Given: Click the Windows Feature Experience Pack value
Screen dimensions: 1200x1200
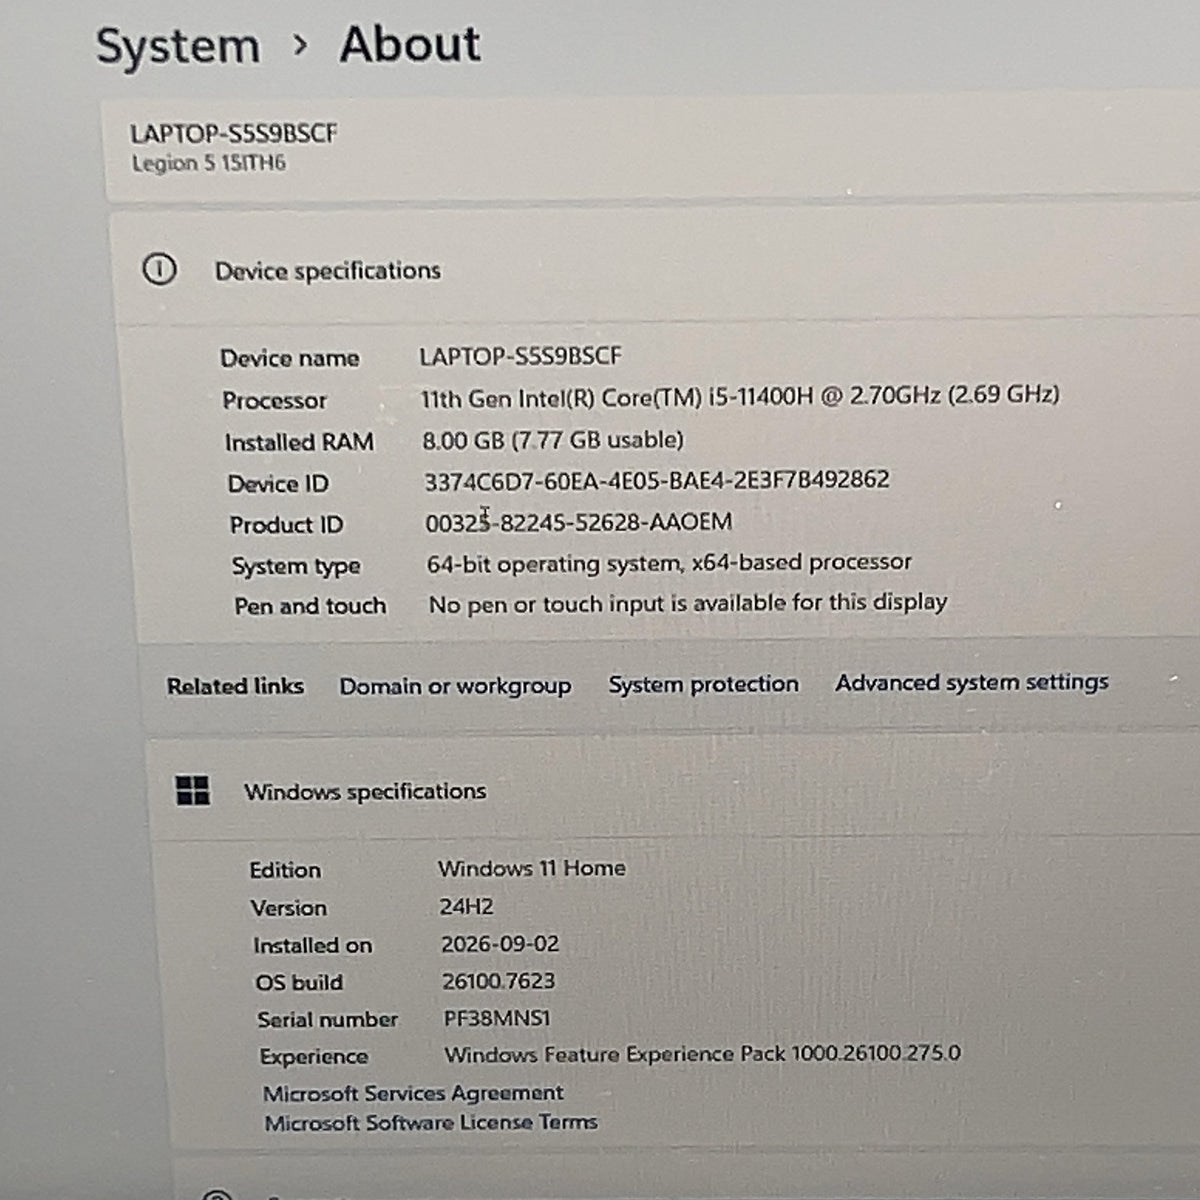Looking at the screenshot, I should click(x=702, y=1054).
